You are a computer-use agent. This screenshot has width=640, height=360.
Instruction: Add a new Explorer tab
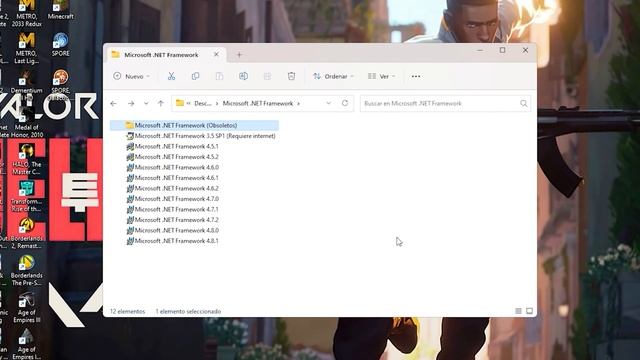240,55
